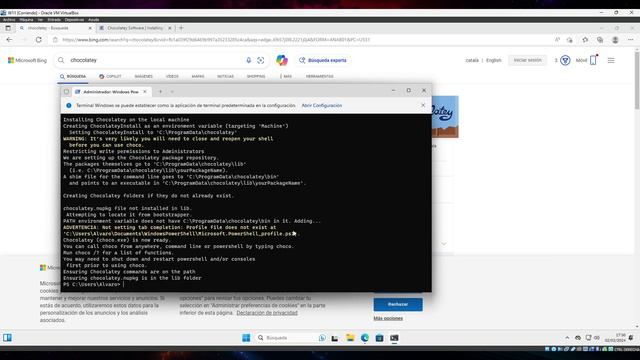
Task: Close the Administrador Windows PowerShell tab
Action: click(x=145, y=92)
